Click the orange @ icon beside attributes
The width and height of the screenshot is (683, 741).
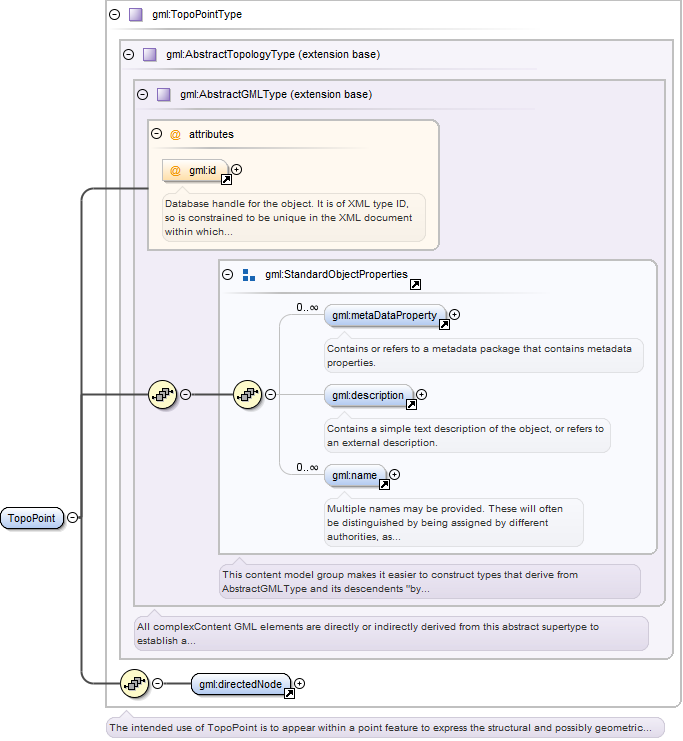coord(175,135)
